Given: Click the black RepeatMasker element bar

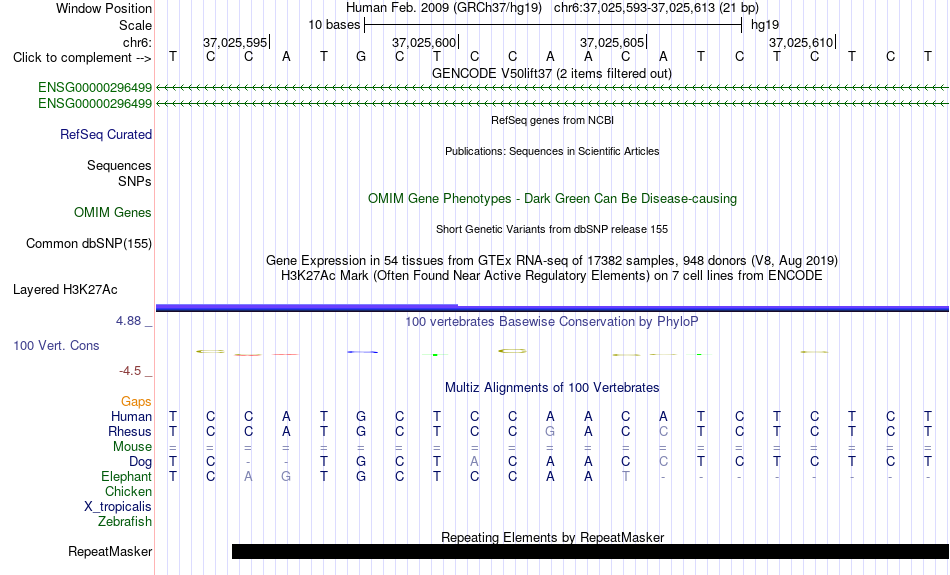Looking at the screenshot, I should (590, 551).
